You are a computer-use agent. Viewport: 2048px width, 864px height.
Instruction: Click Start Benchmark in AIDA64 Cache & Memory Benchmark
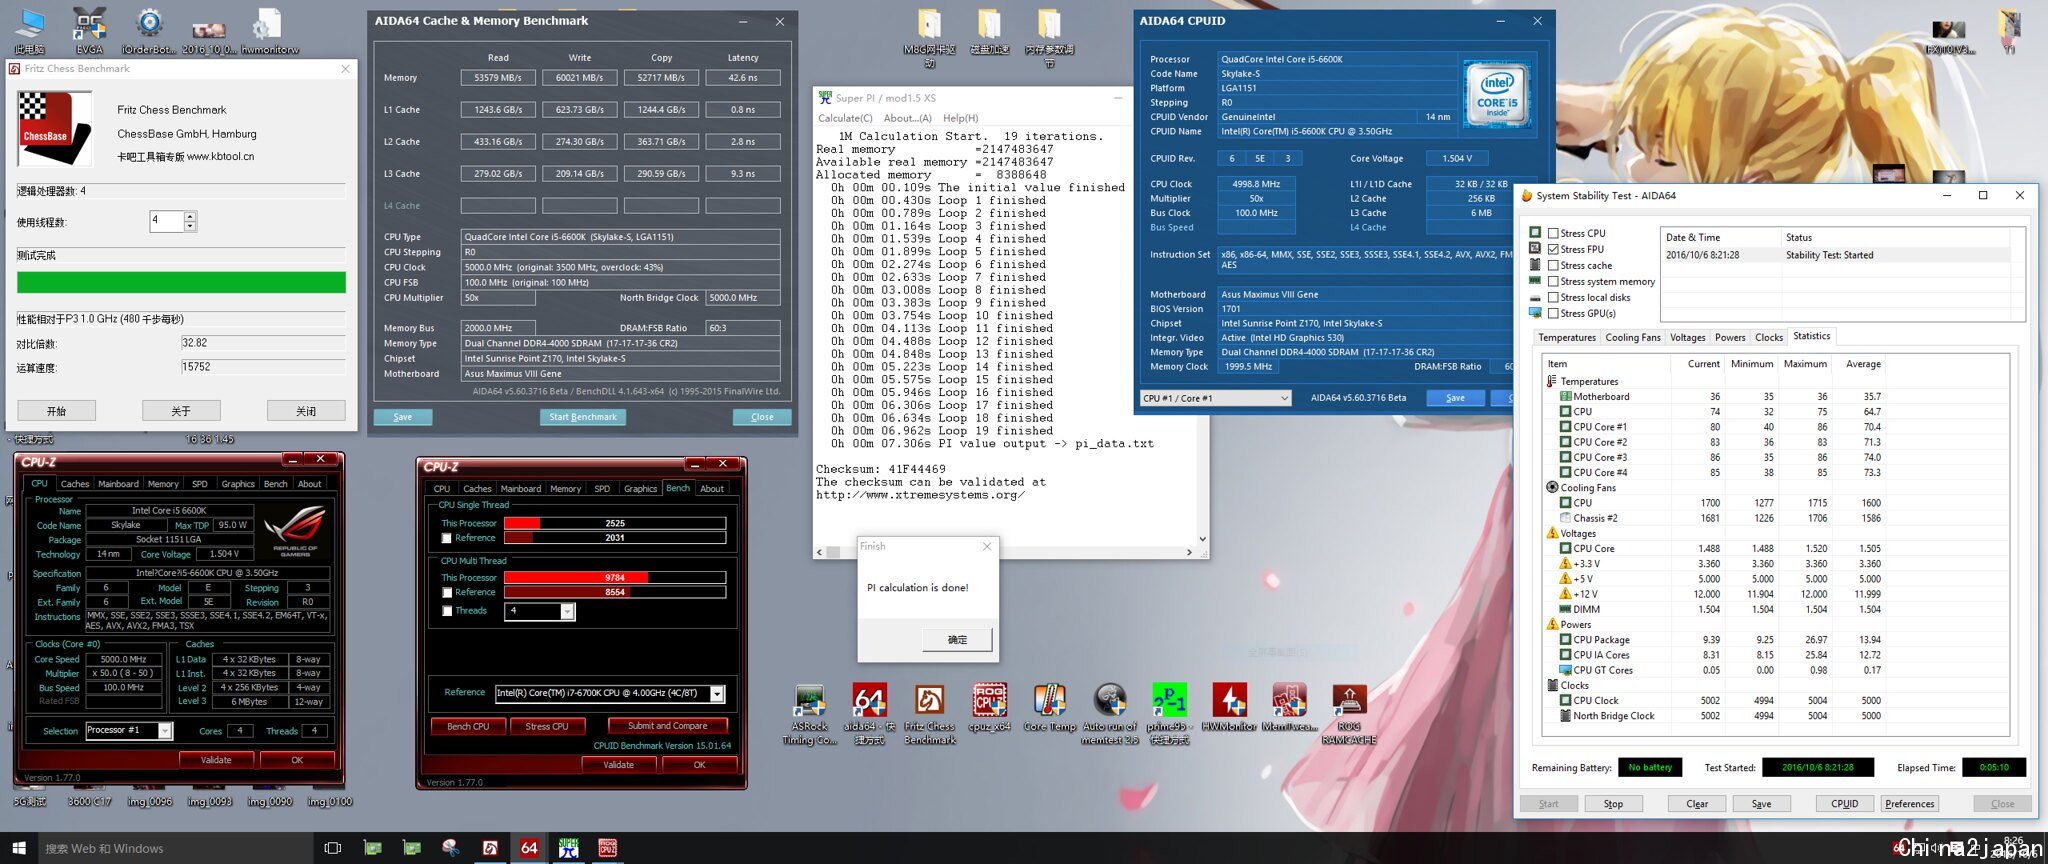[583, 417]
